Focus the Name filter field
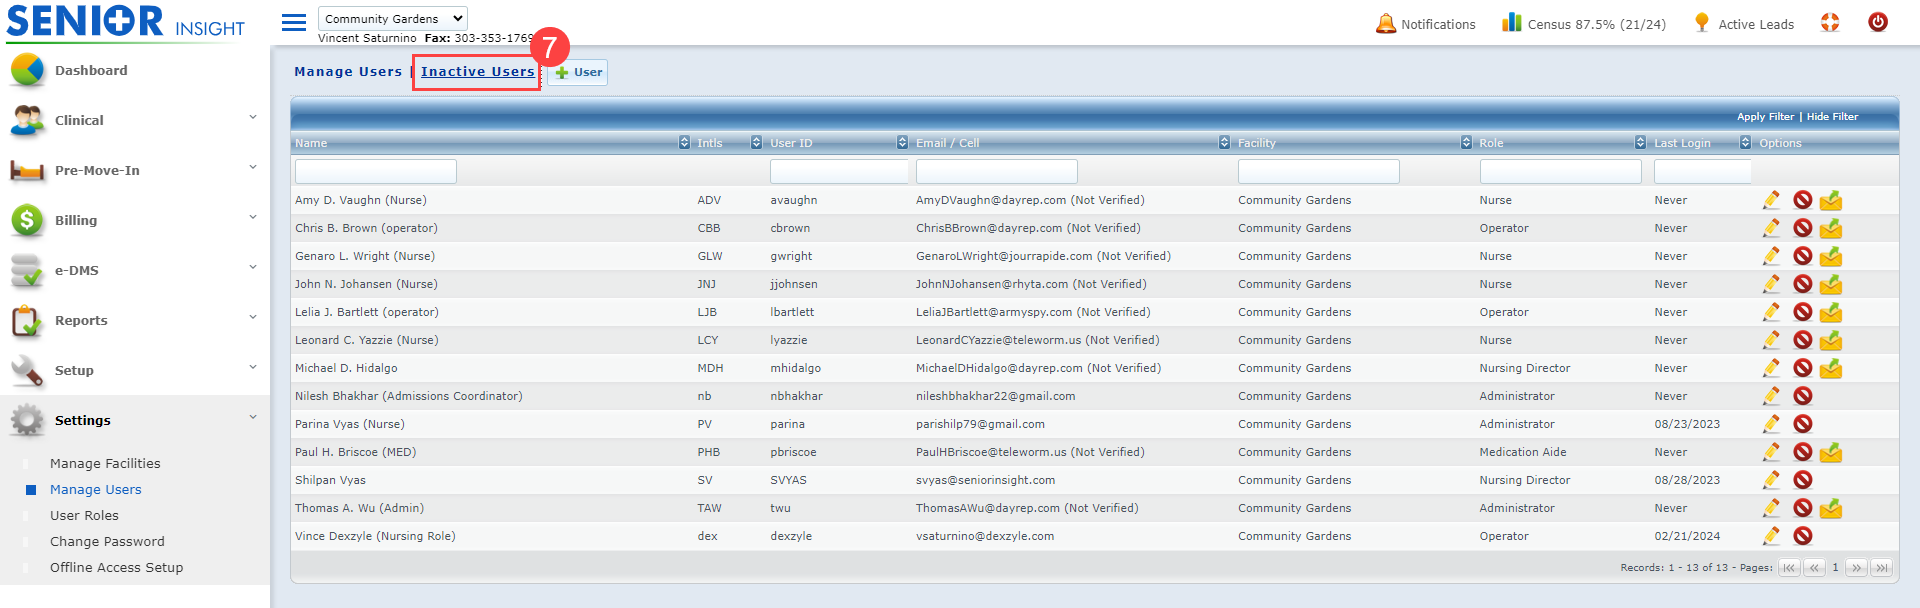 click(376, 171)
